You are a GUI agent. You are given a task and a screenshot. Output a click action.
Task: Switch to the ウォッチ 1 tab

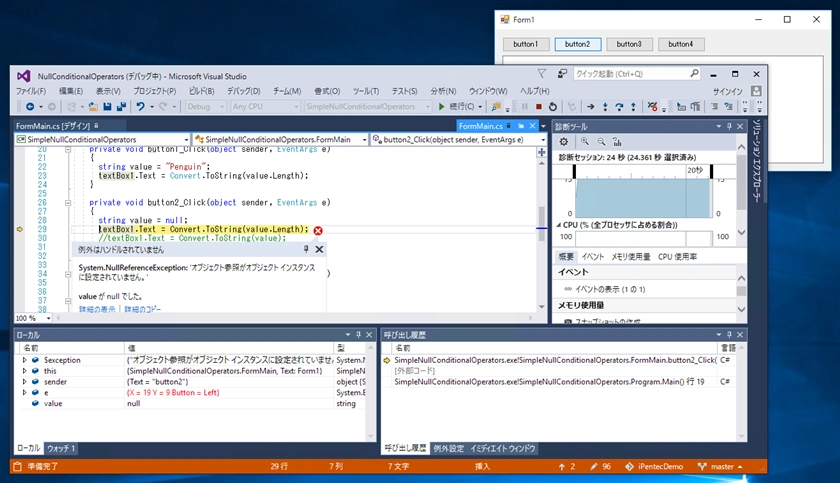(x=60, y=448)
